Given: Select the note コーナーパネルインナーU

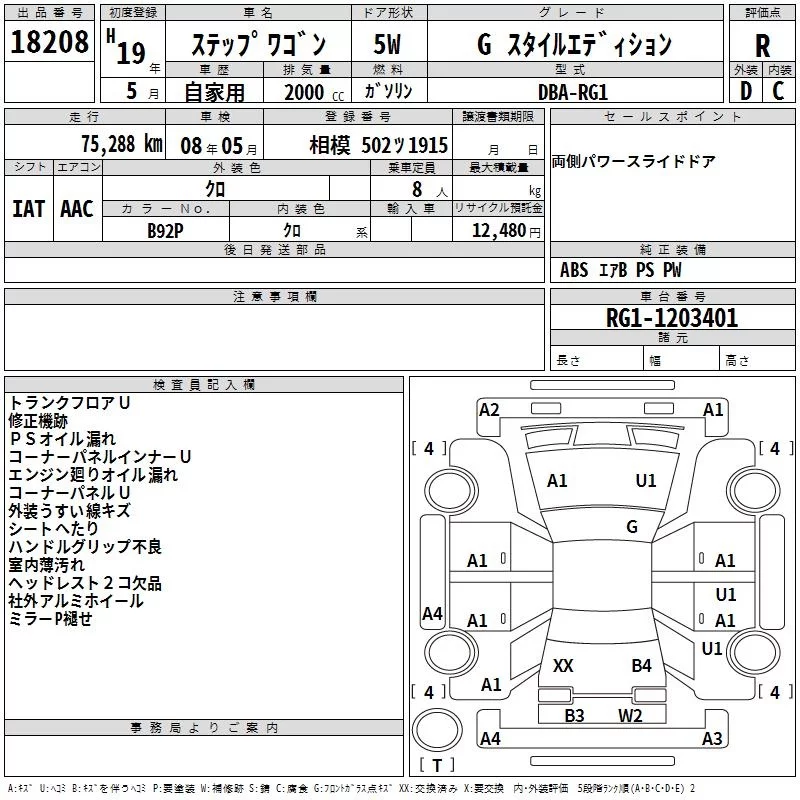Looking at the screenshot, I should pos(99,457).
